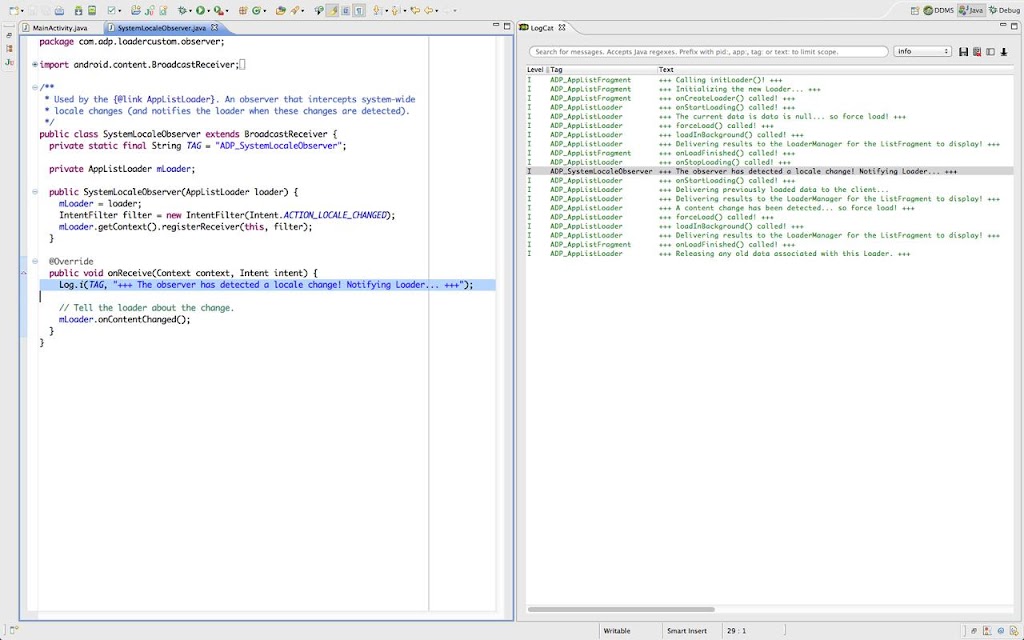Viewport: 1024px width, 640px height.
Task: Switch to the Debug perspective
Action: click(1003, 10)
